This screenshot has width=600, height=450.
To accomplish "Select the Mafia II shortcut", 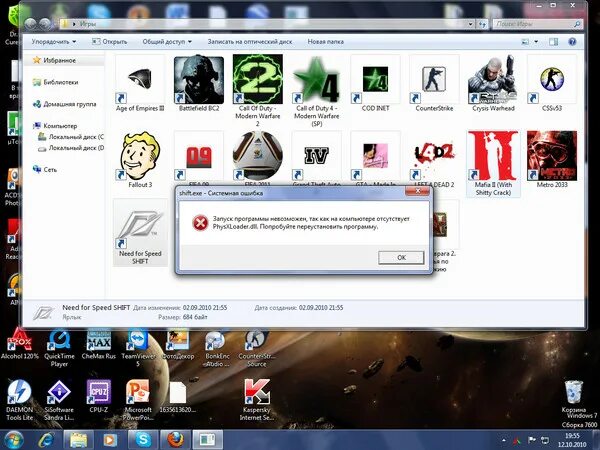I will coord(493,164).
